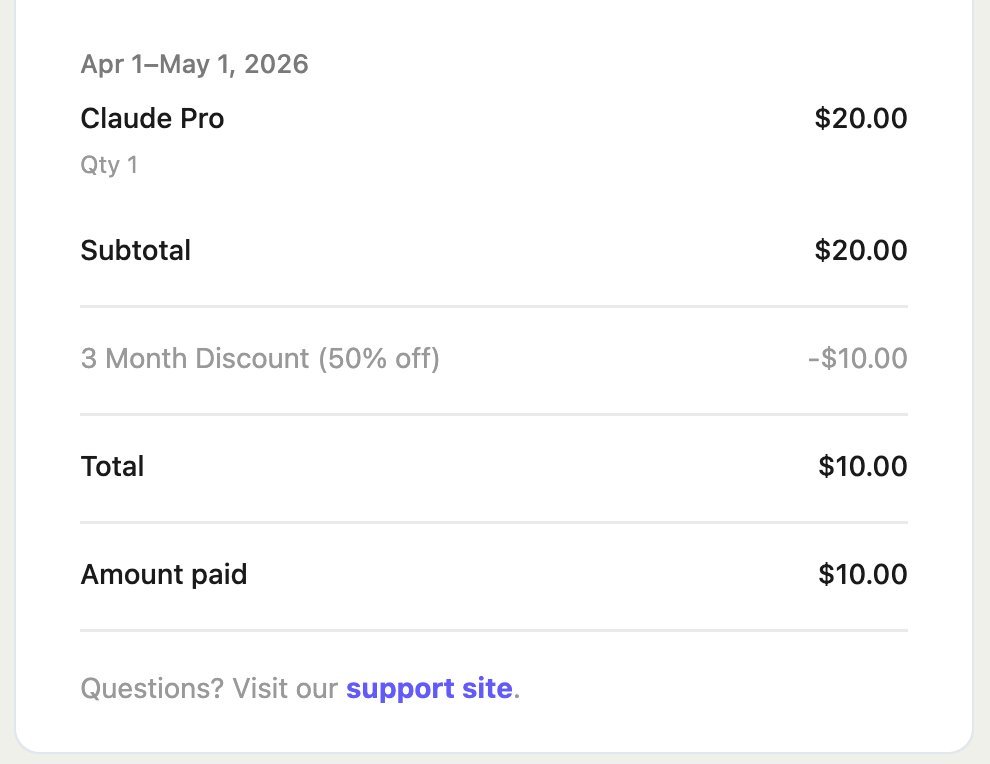Open the support site link

[429, 689]
